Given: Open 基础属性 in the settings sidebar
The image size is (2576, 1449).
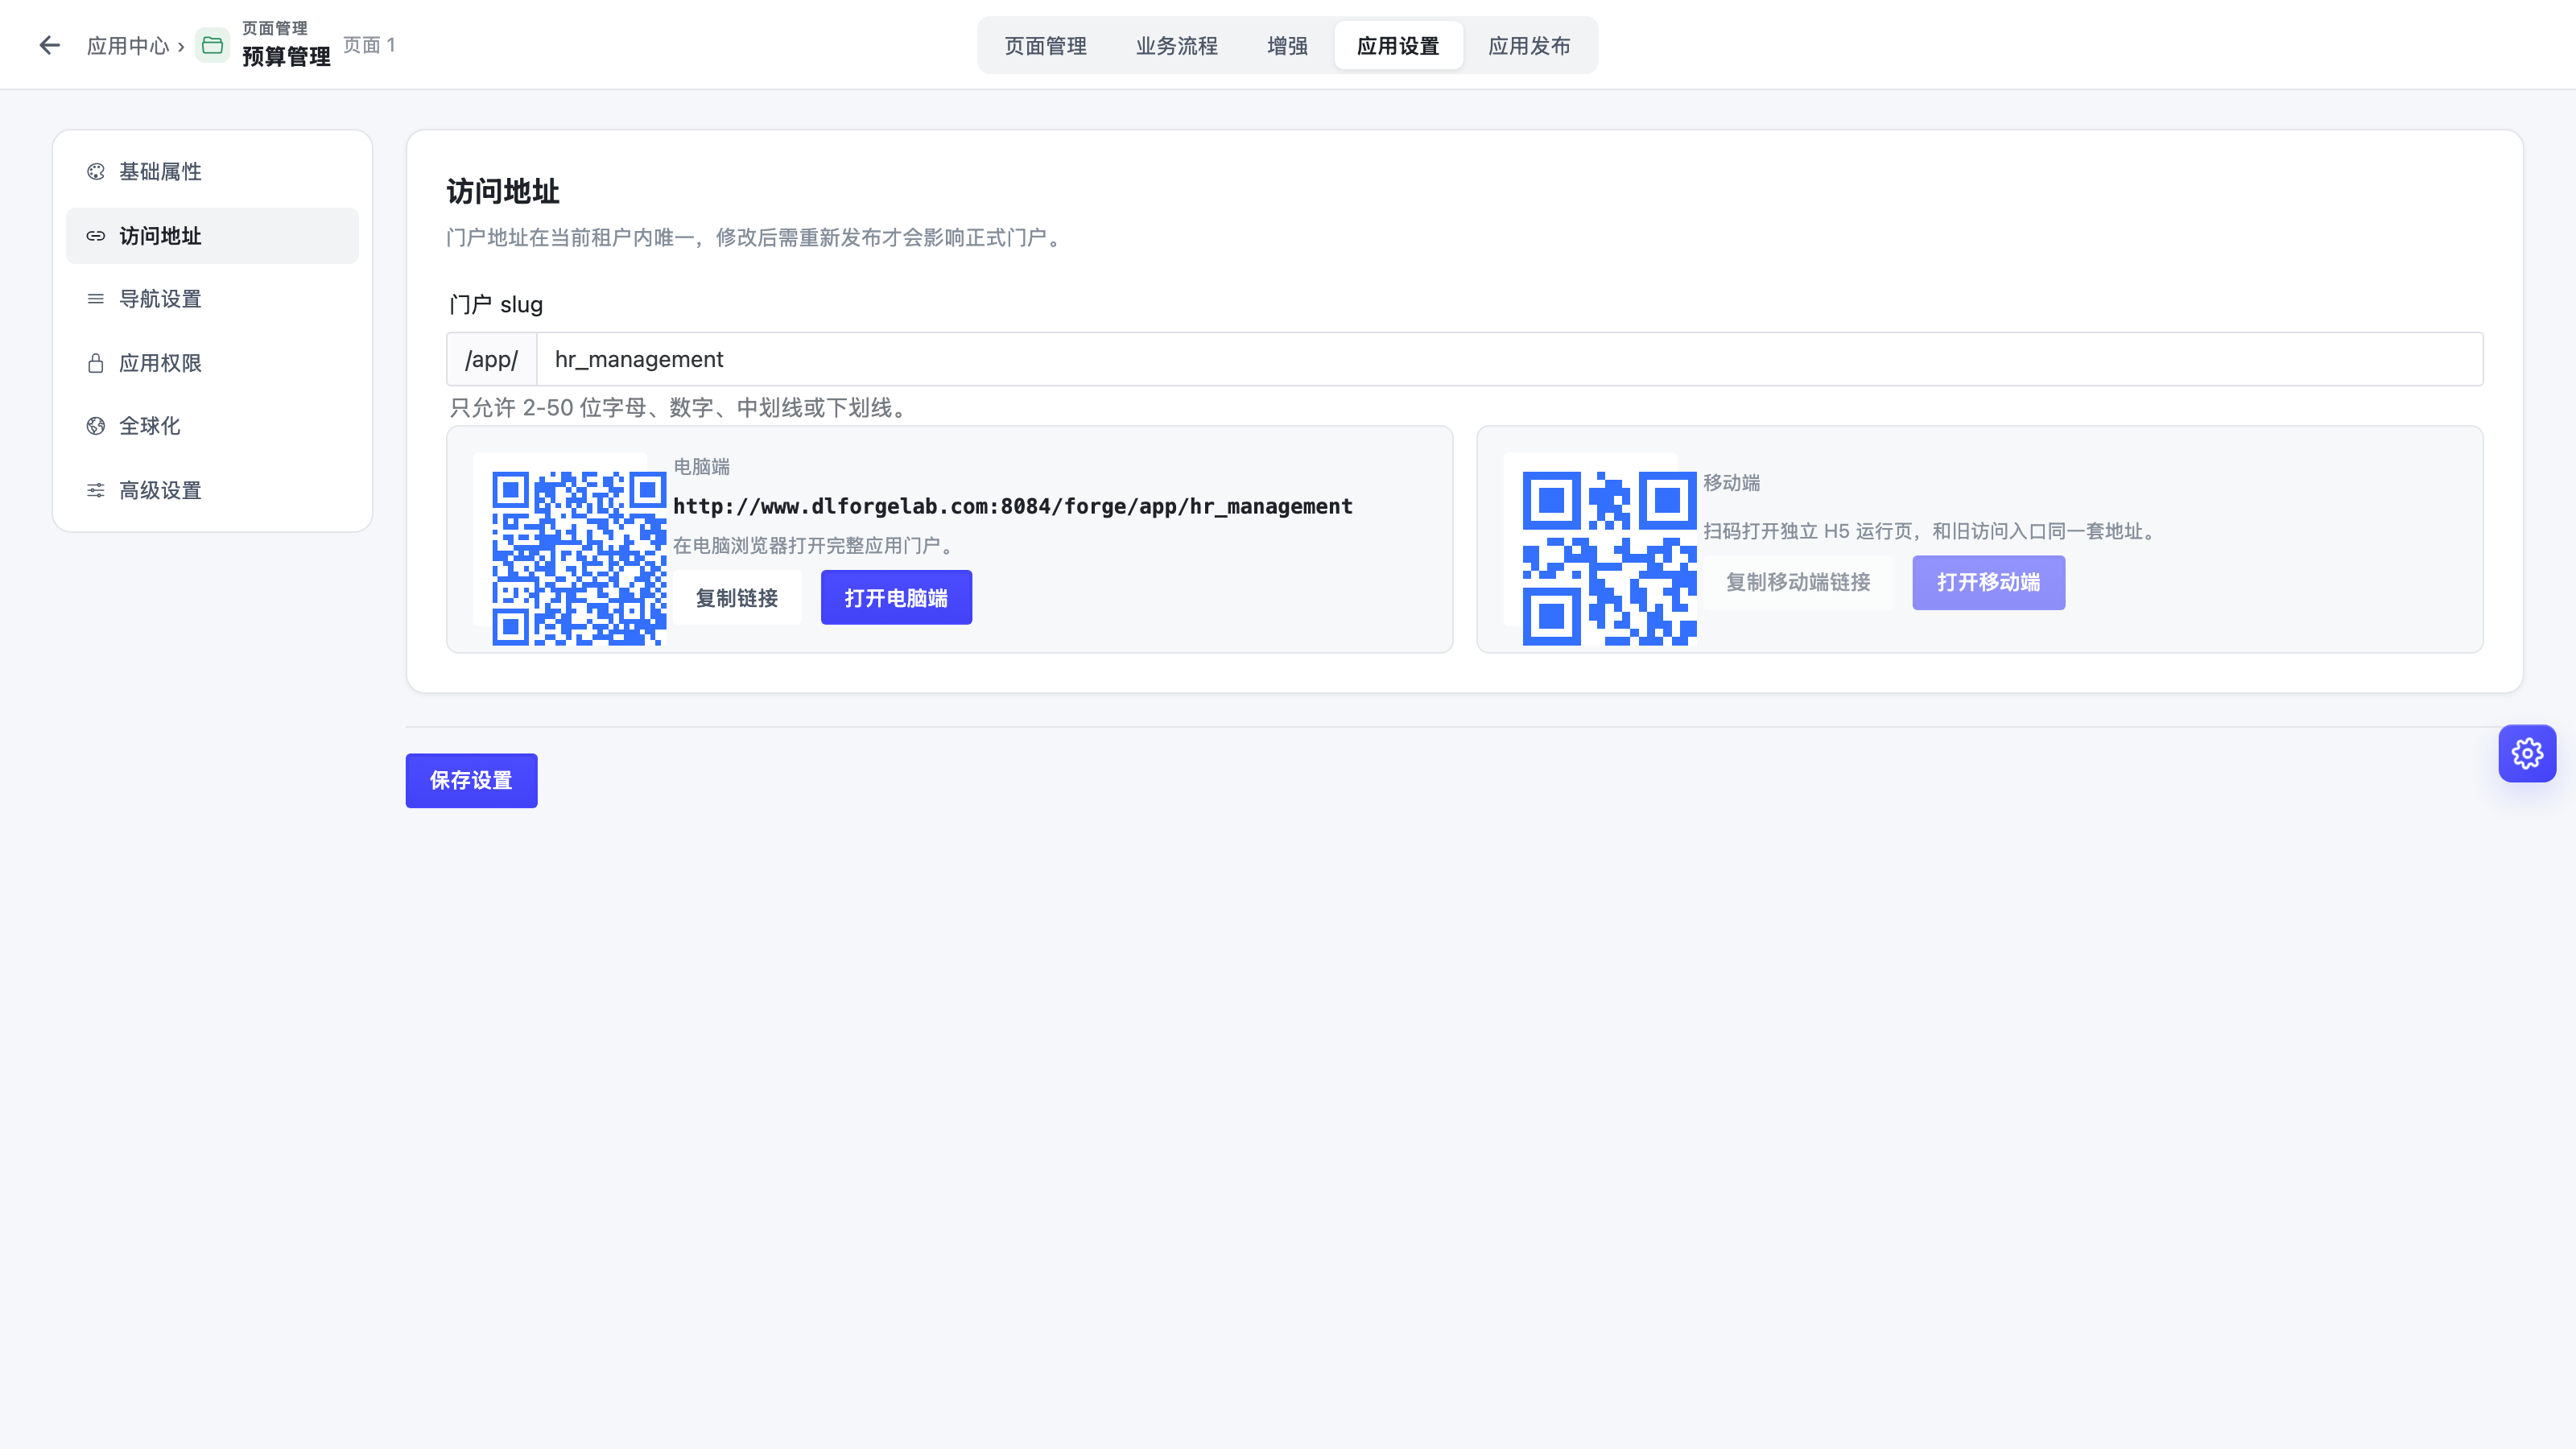Looking at the screenshot, I should [x=212, y=172].
